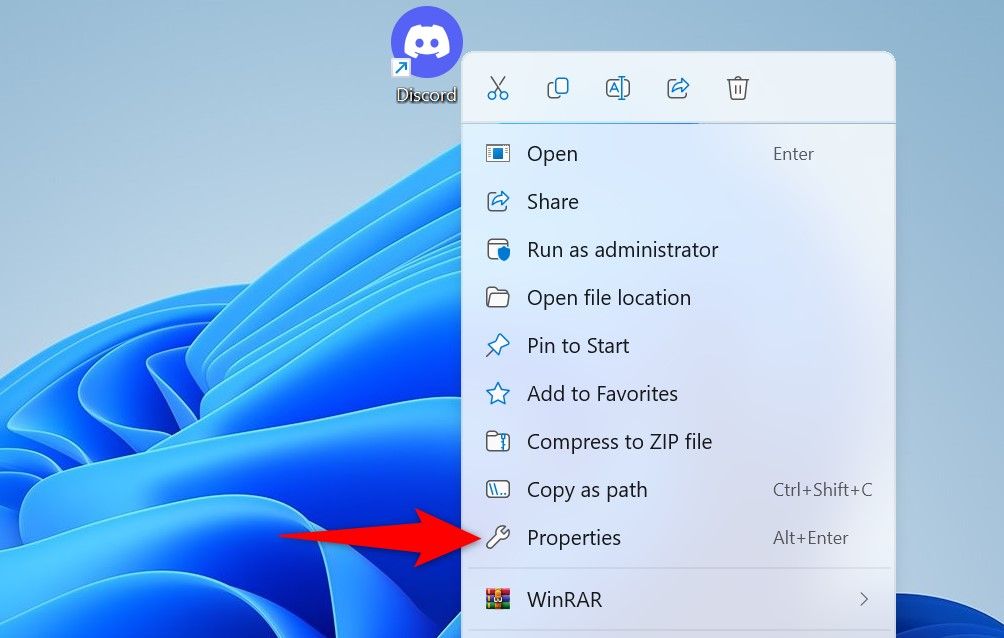Choose Compress to ZIP file
Image resolution: width=1004 pixels, height=638 pixels.
click(619, 441)
